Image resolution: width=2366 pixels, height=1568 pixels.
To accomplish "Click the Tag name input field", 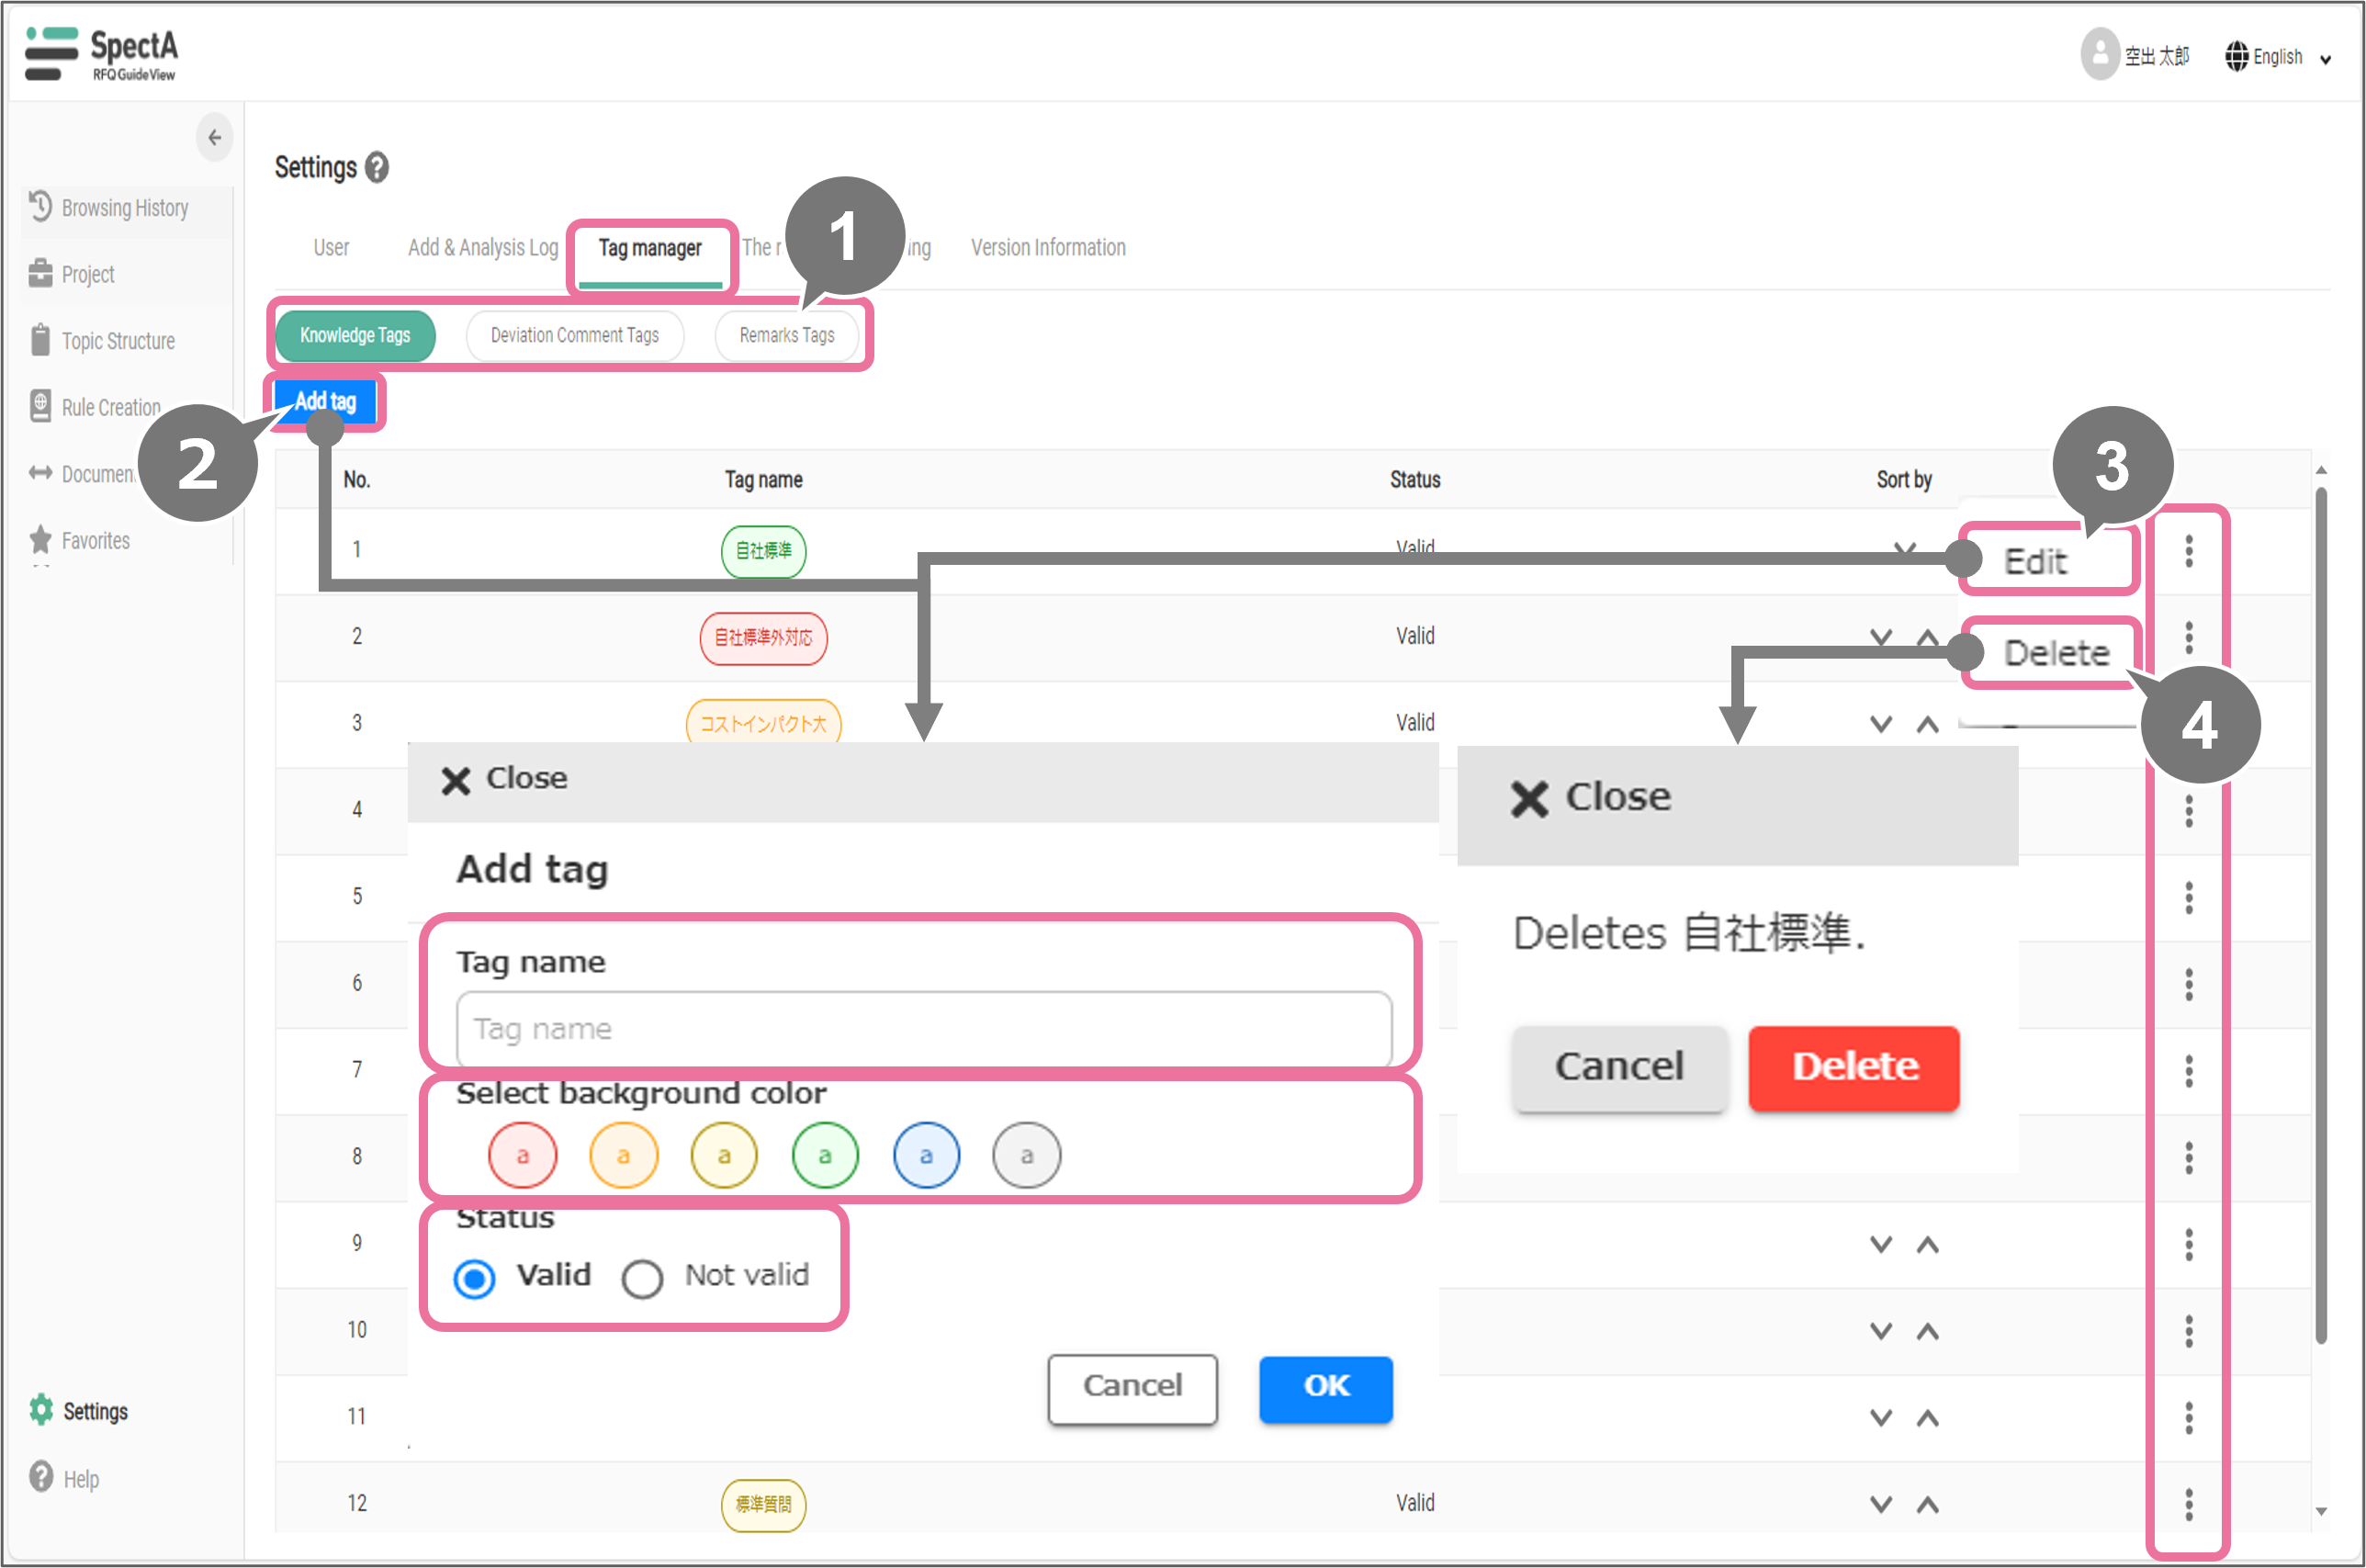I will pos(923,1029).
